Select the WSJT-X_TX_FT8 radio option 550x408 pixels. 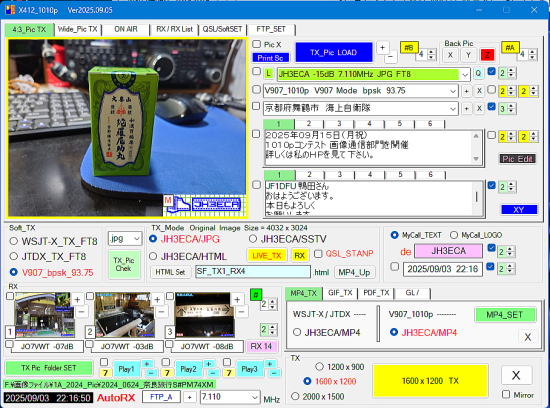click(x=14, y=241)
